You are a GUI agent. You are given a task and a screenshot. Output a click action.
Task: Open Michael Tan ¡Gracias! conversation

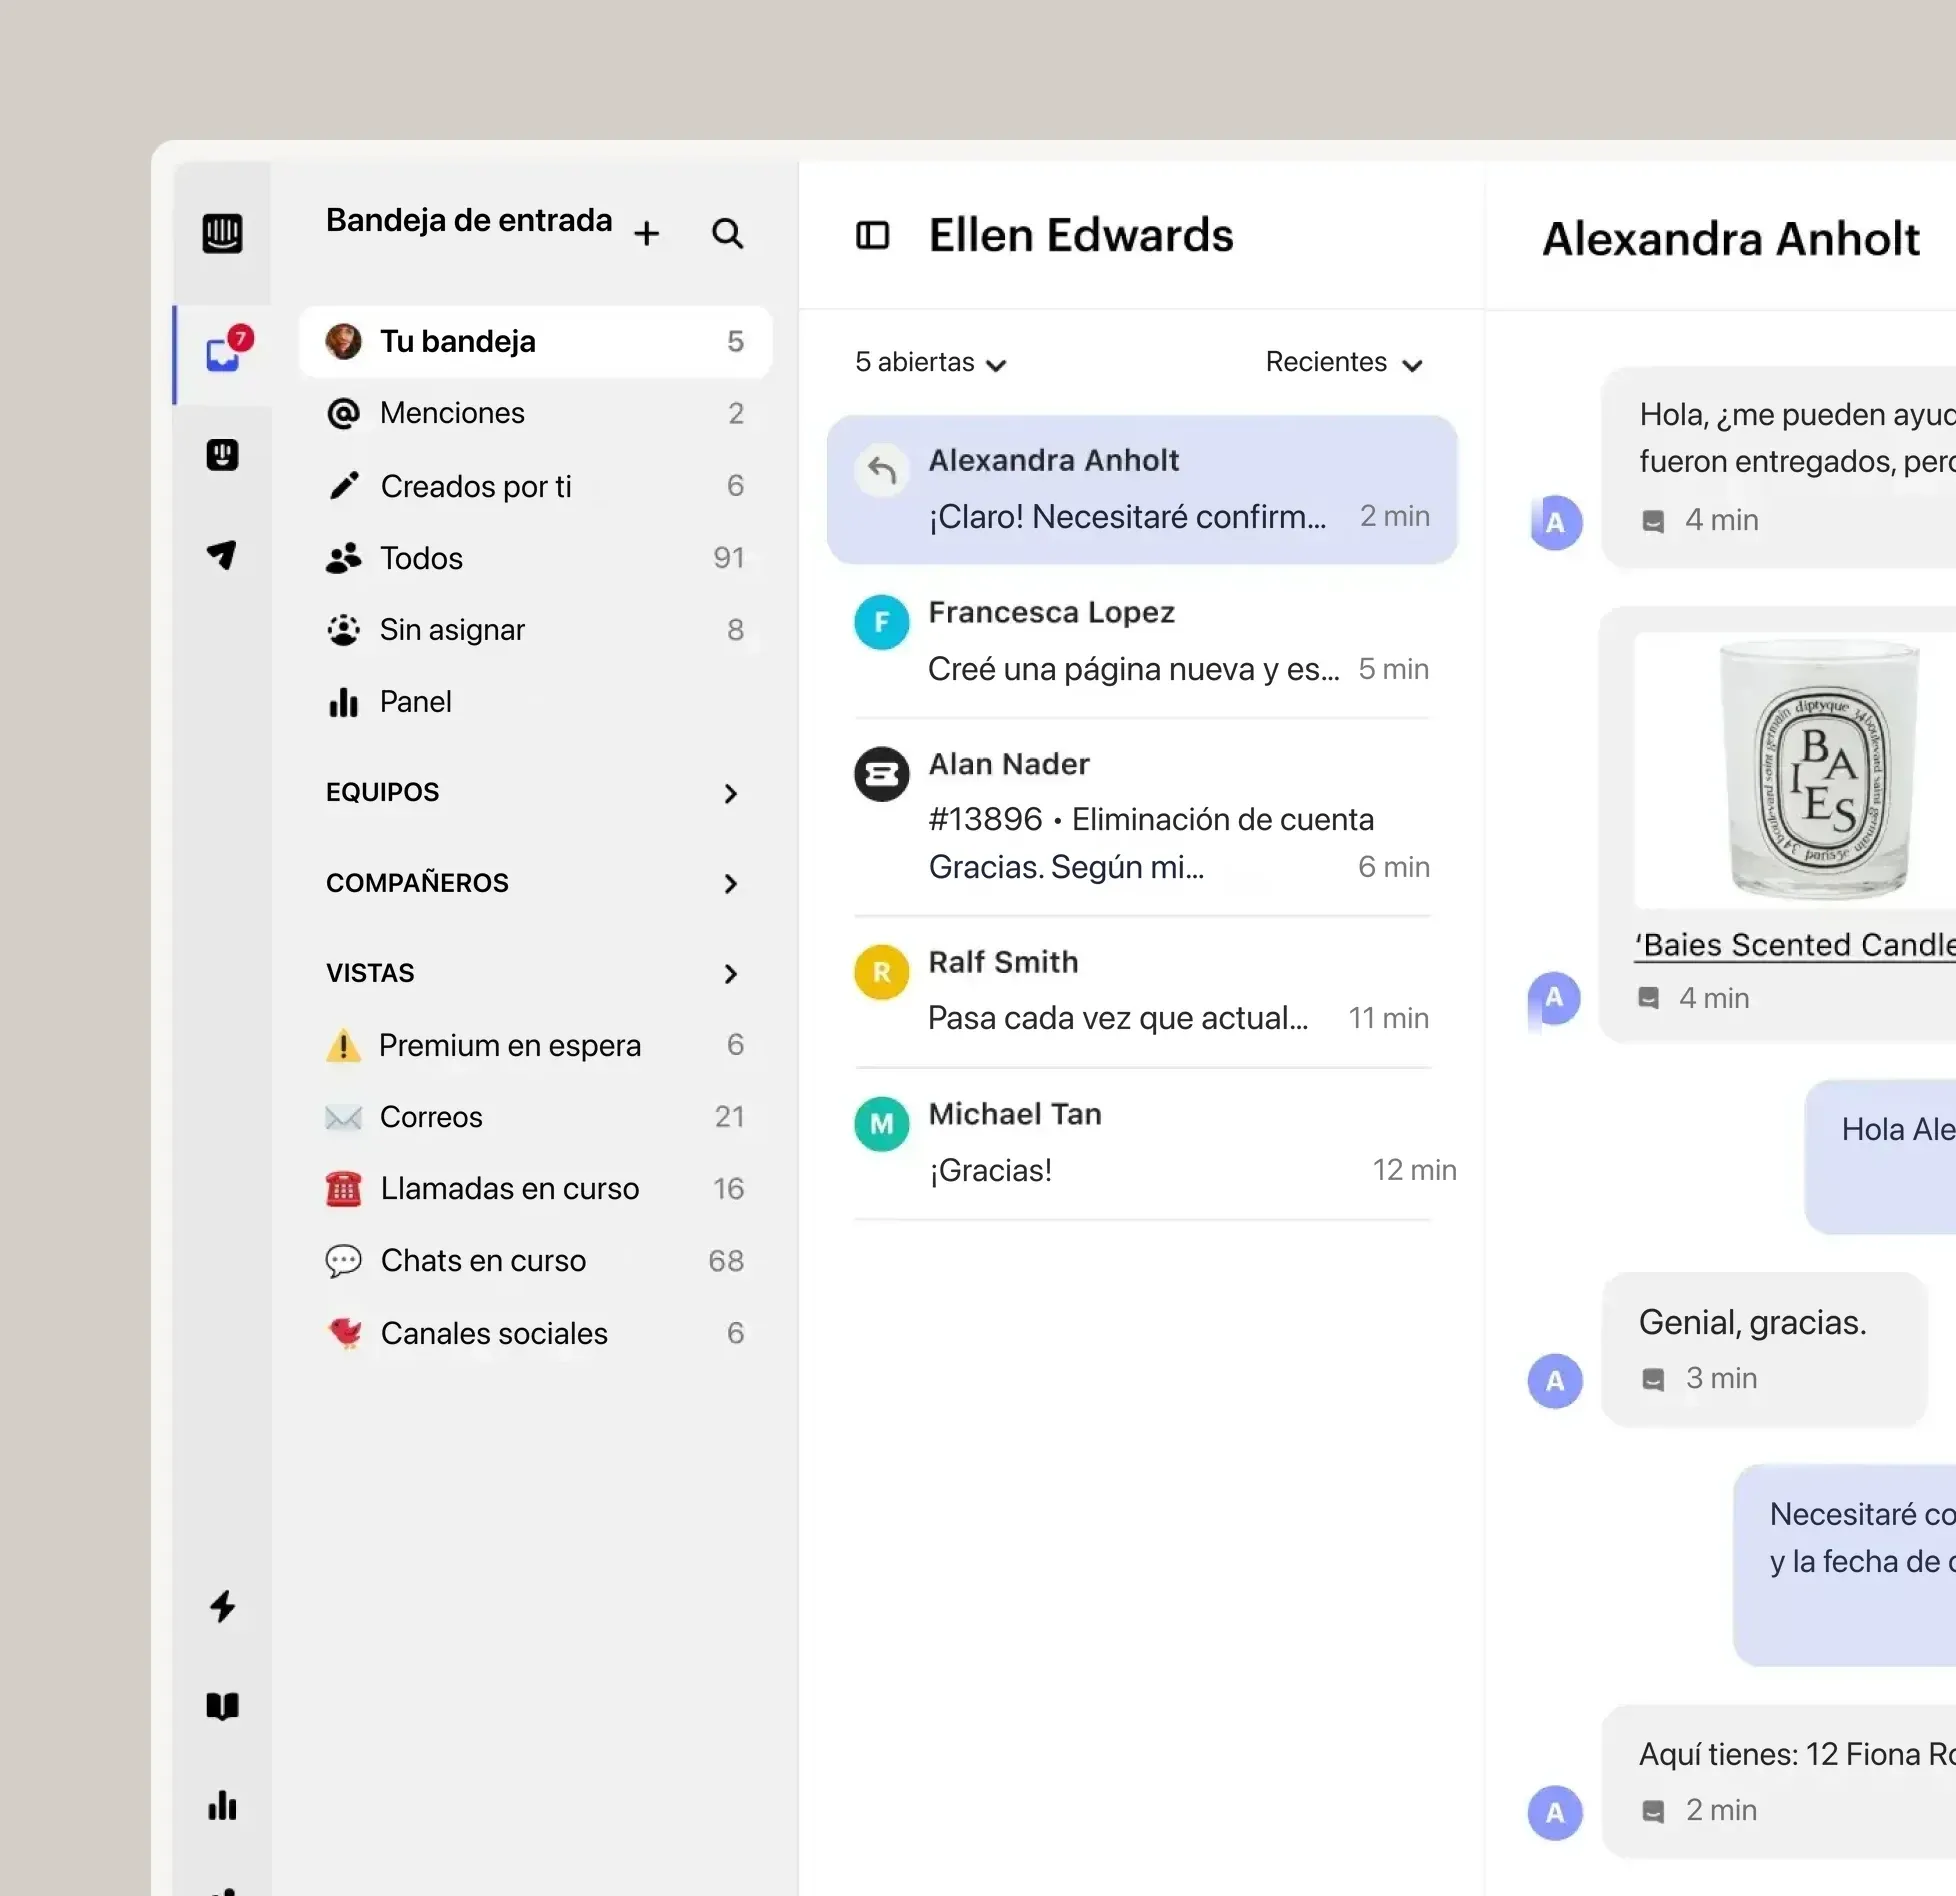[x=1142, y=1144]
